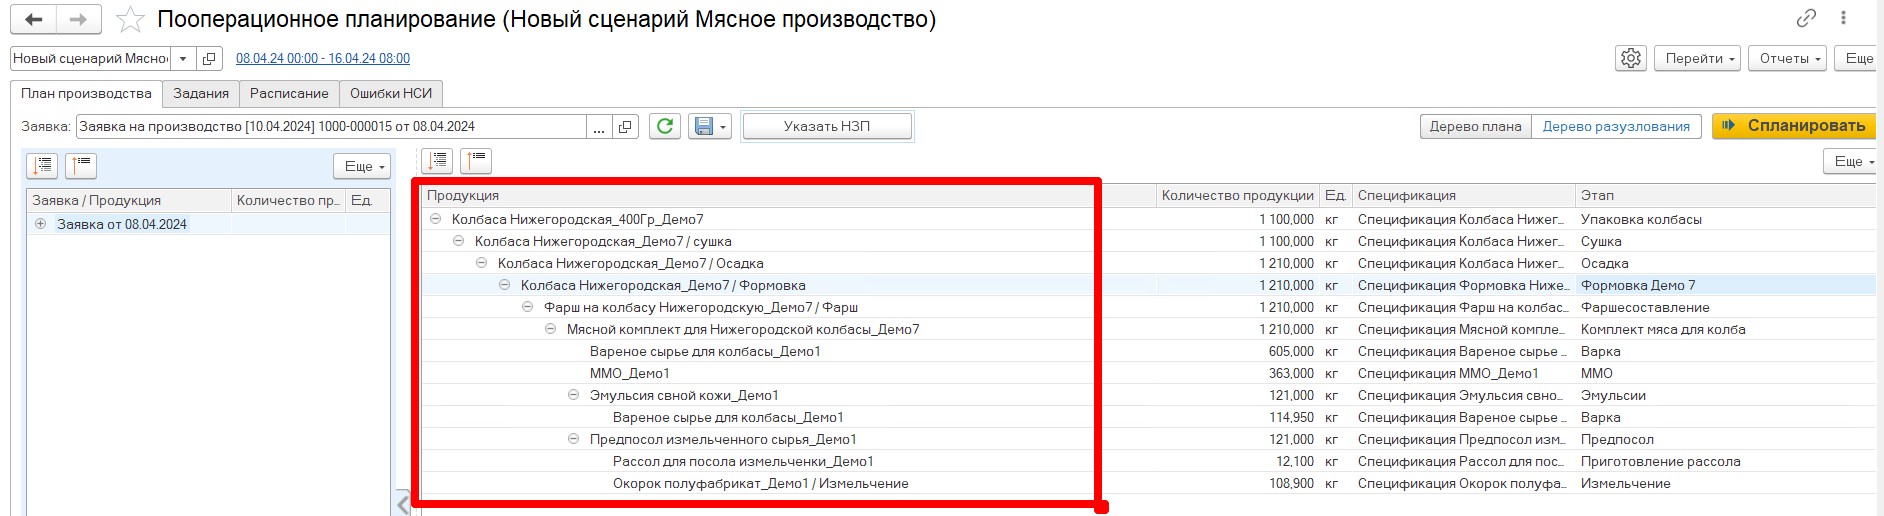Collapse the Эмульсия свной кожи_Демо1 node
The height and width of the screenshot is (516, 1884).
coord(573,395)
